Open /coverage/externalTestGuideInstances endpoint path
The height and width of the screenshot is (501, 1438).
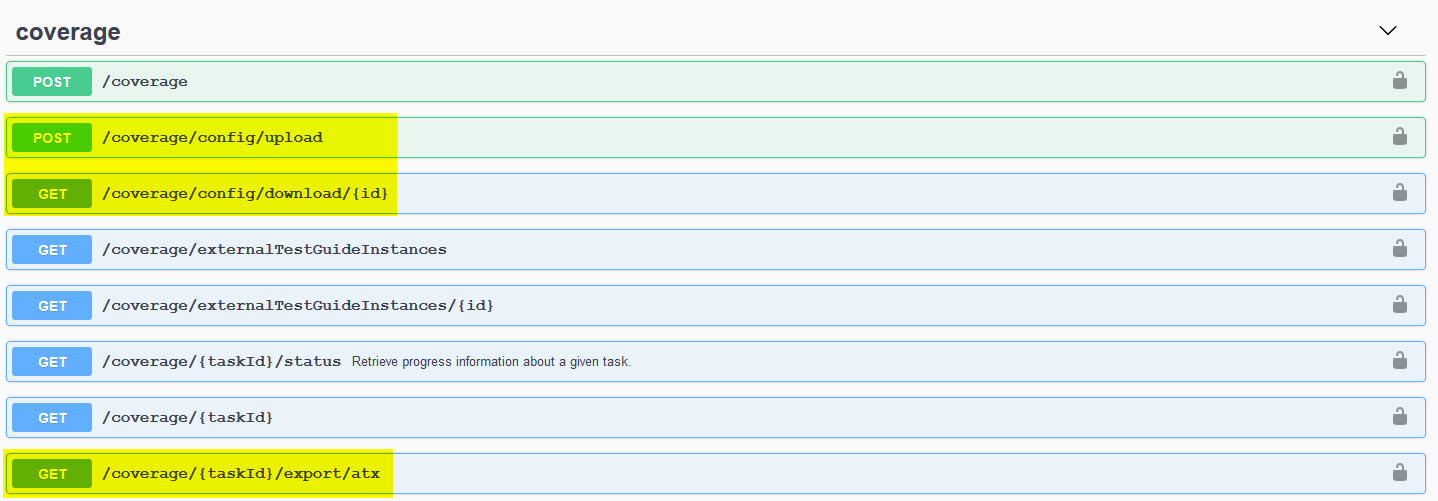(274, 250)
